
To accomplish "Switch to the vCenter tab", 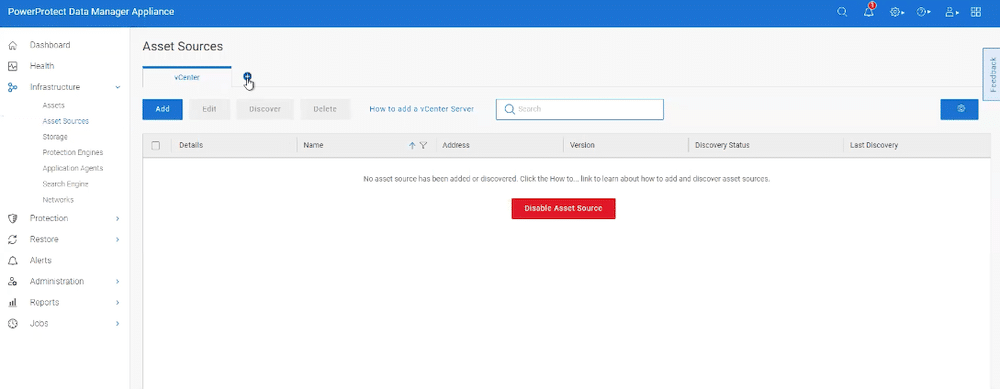I will coord(187,77).
